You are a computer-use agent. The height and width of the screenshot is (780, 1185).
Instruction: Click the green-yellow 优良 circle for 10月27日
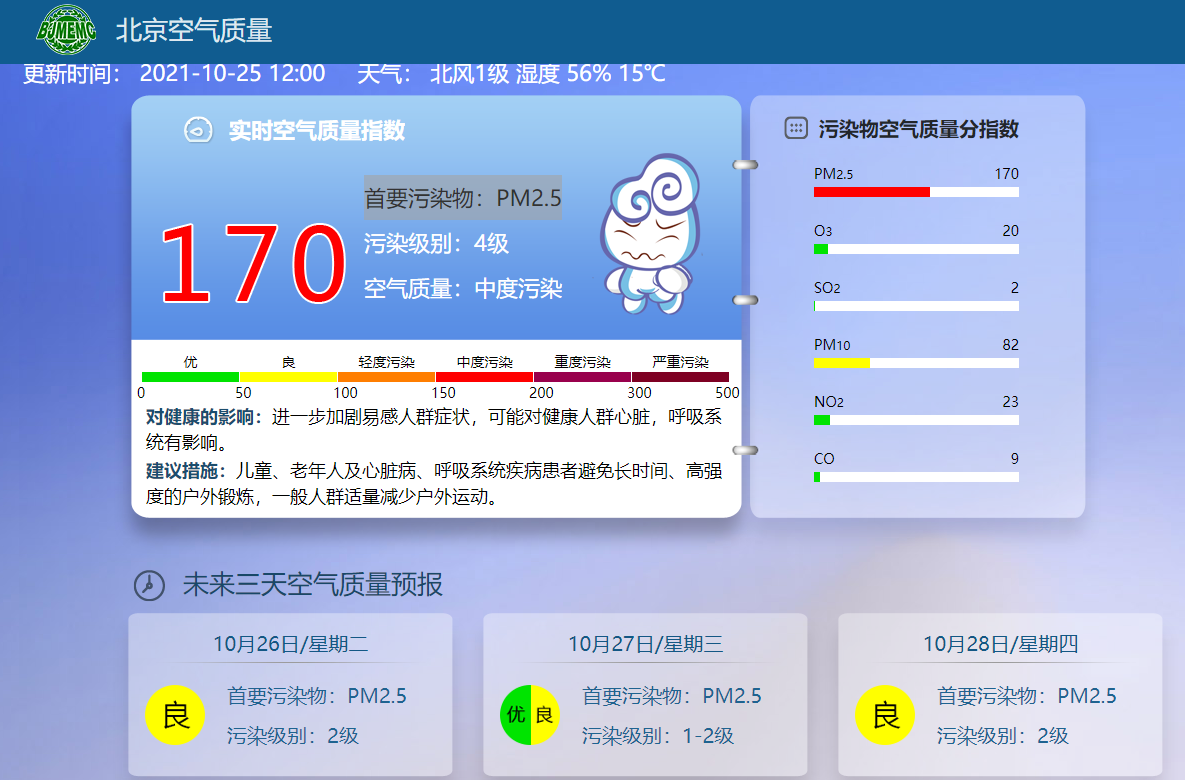[530, 715]
